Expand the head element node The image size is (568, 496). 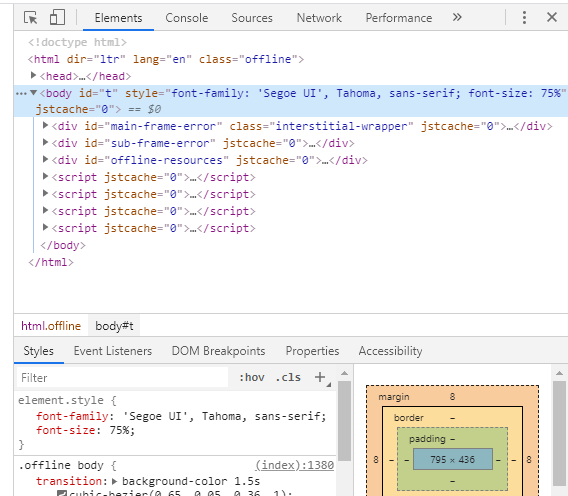[33, 75]
